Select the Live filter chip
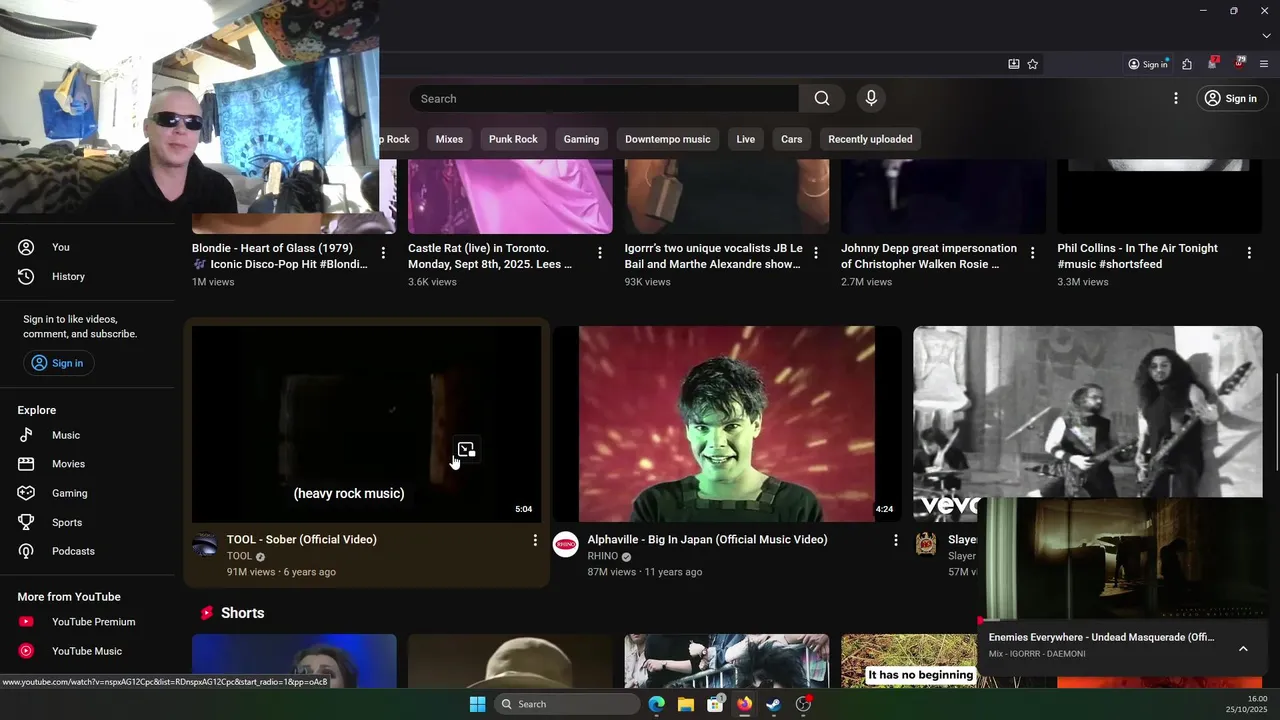This screenshot has width=1280, height=720. [746, 139]
